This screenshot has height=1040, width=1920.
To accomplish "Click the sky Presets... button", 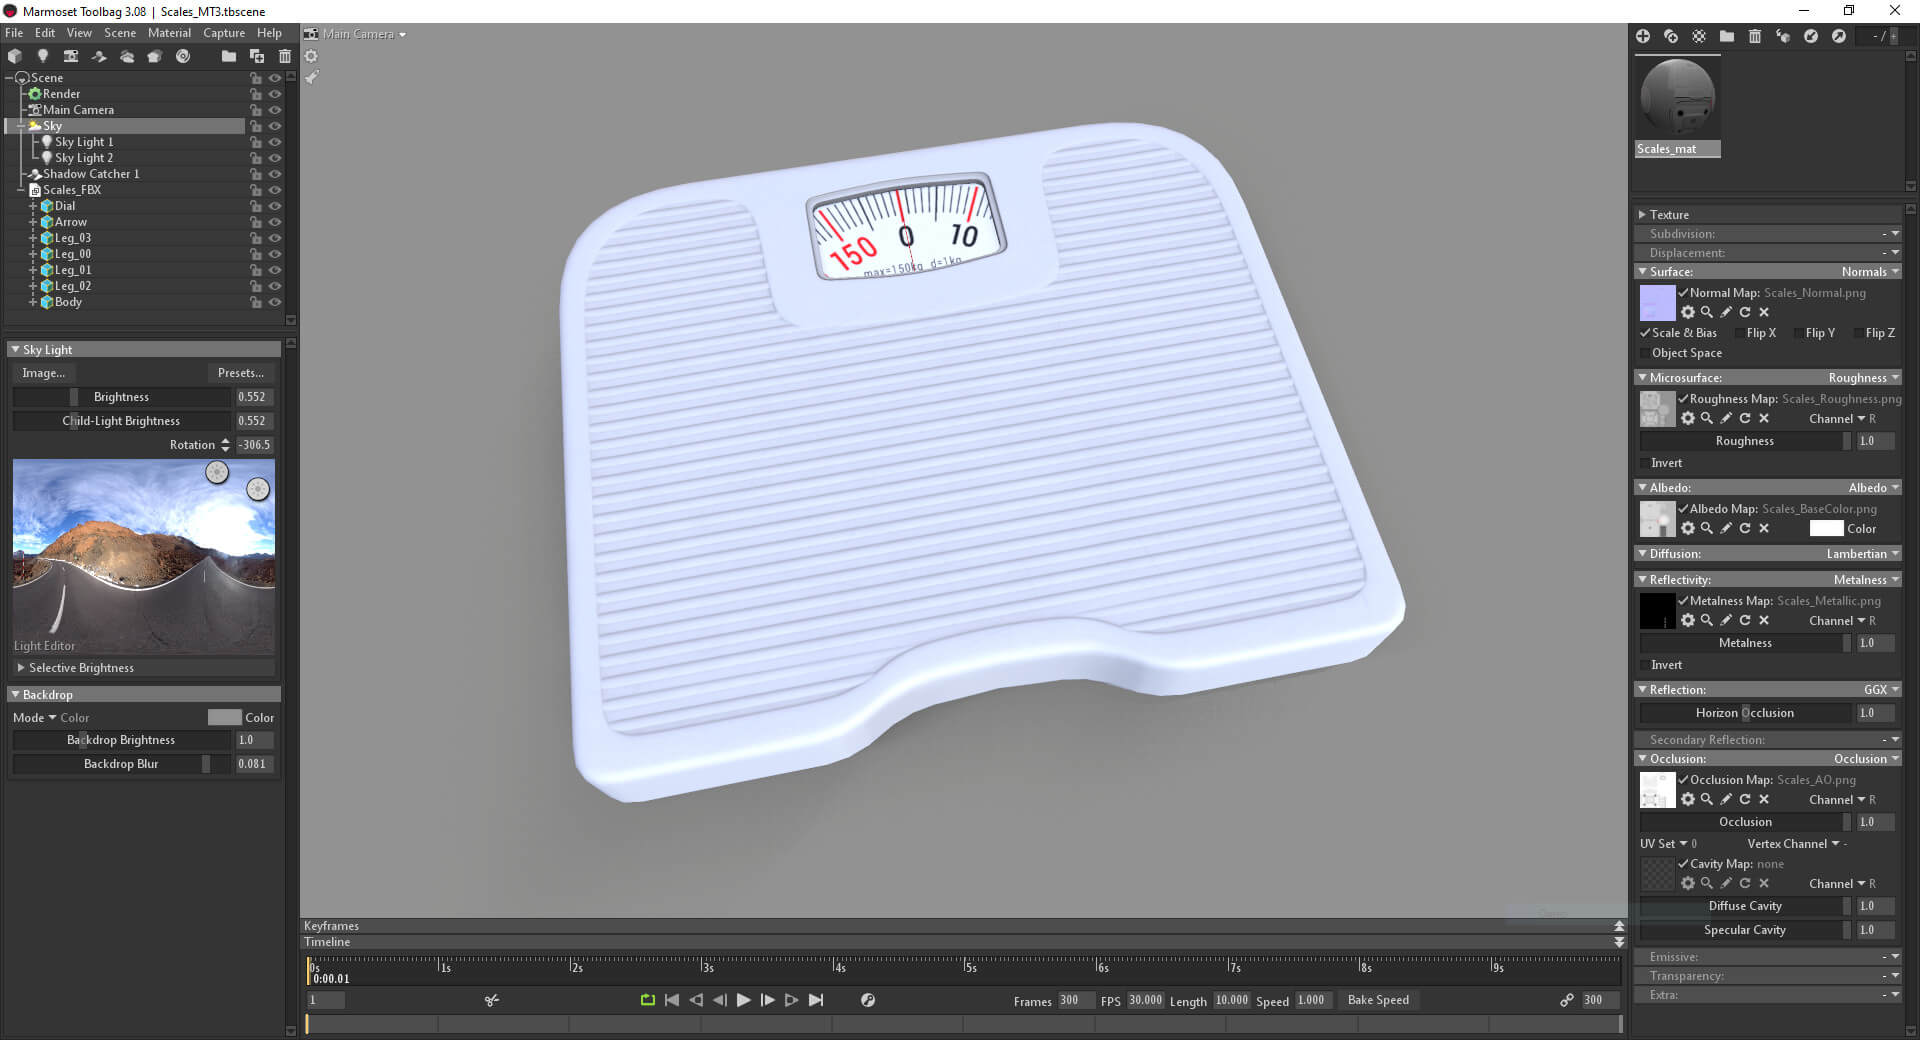I will tap(241, 373).
